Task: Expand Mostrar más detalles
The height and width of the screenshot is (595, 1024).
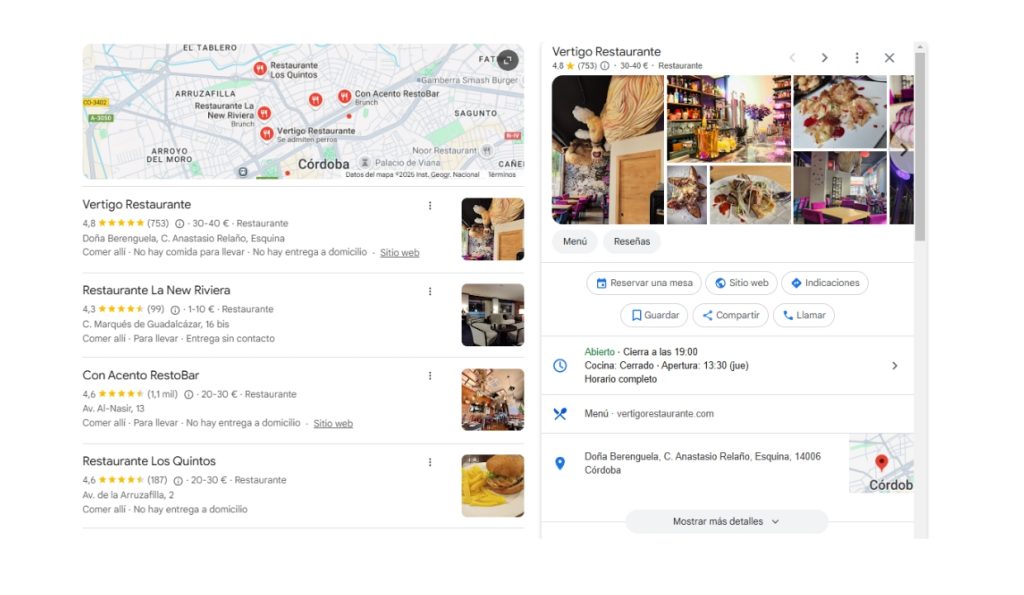Action: click(726, 522)
